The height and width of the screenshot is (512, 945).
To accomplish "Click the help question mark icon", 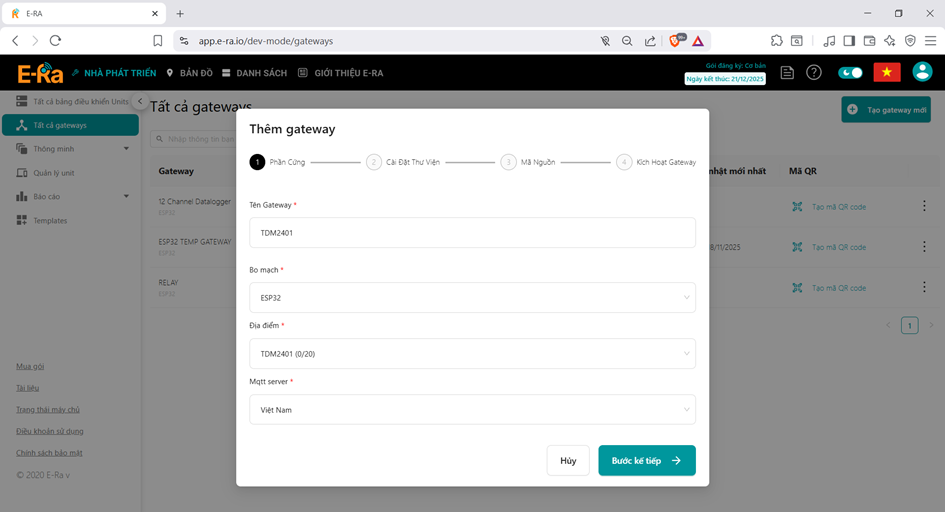I will point(814,72).
